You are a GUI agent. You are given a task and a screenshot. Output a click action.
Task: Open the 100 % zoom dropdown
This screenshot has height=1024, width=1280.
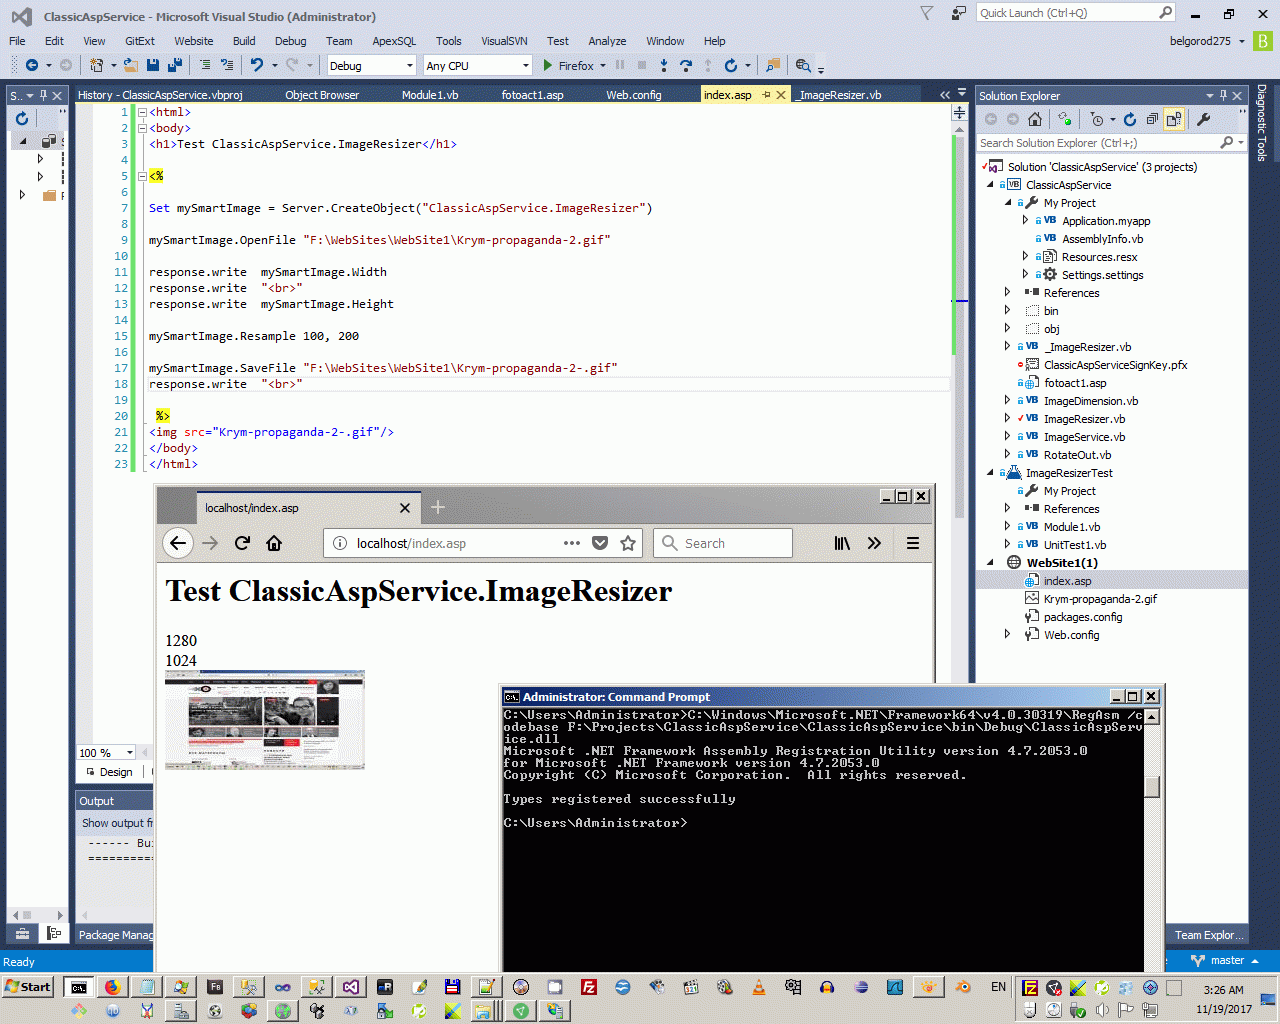point(129,752)
